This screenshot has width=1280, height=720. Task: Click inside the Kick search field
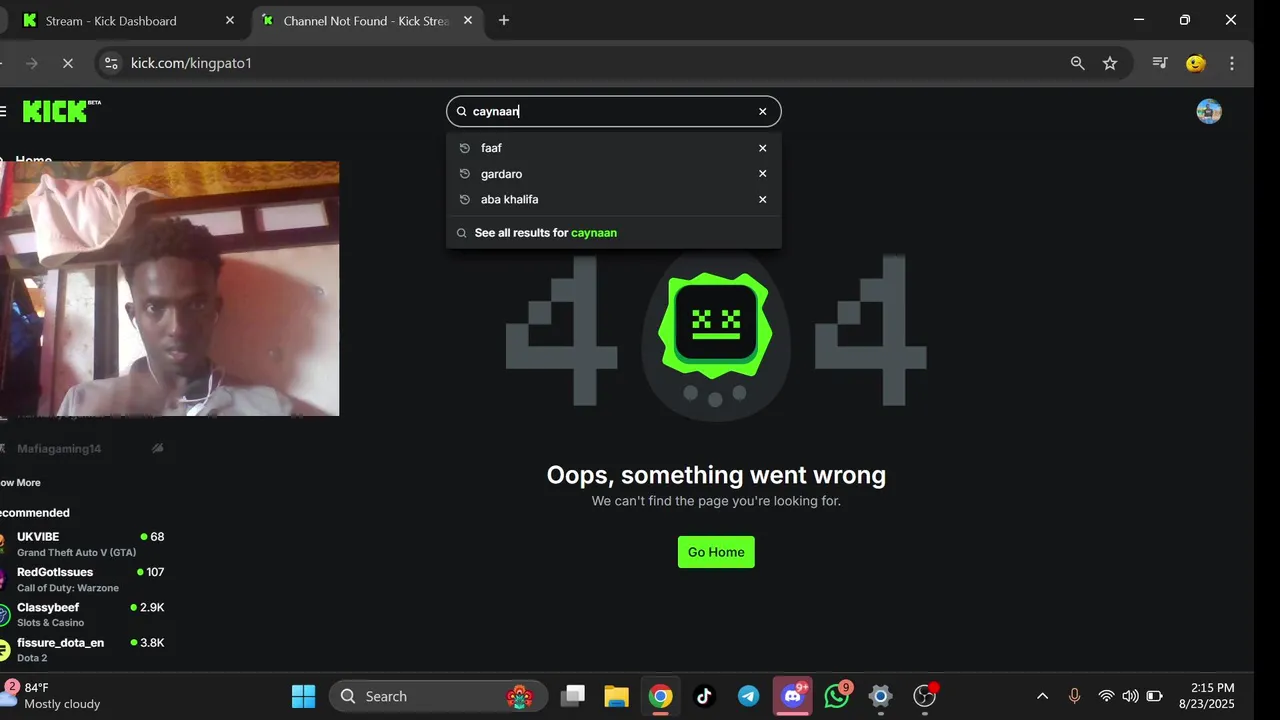(x=613, y=111)
